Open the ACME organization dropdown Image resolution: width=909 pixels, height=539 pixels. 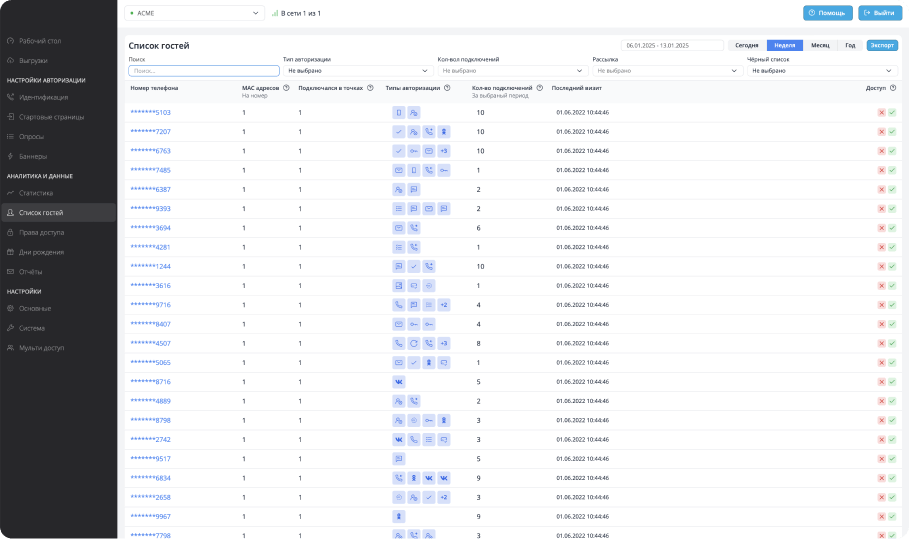pos(193,13)
